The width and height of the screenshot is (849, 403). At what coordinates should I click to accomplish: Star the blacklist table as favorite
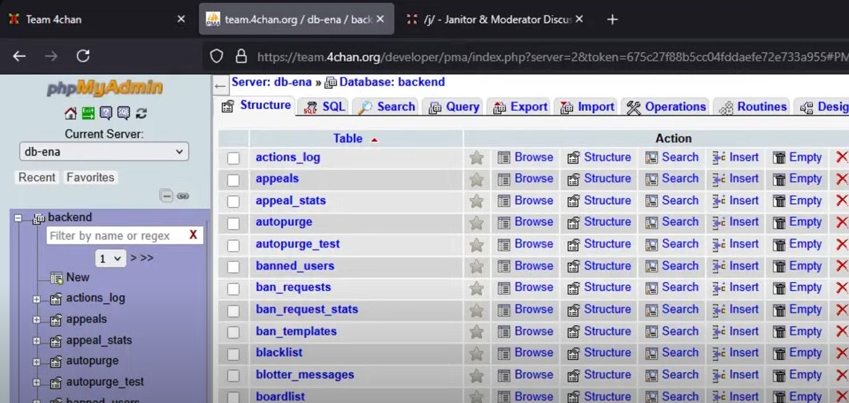[x=476, y=354]
